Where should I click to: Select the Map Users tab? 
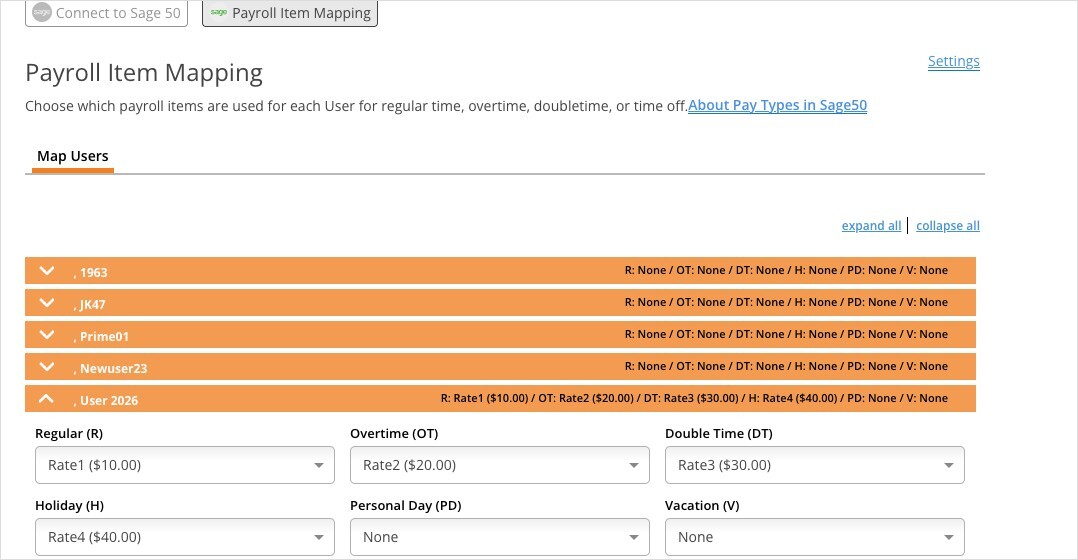(73, 157)
